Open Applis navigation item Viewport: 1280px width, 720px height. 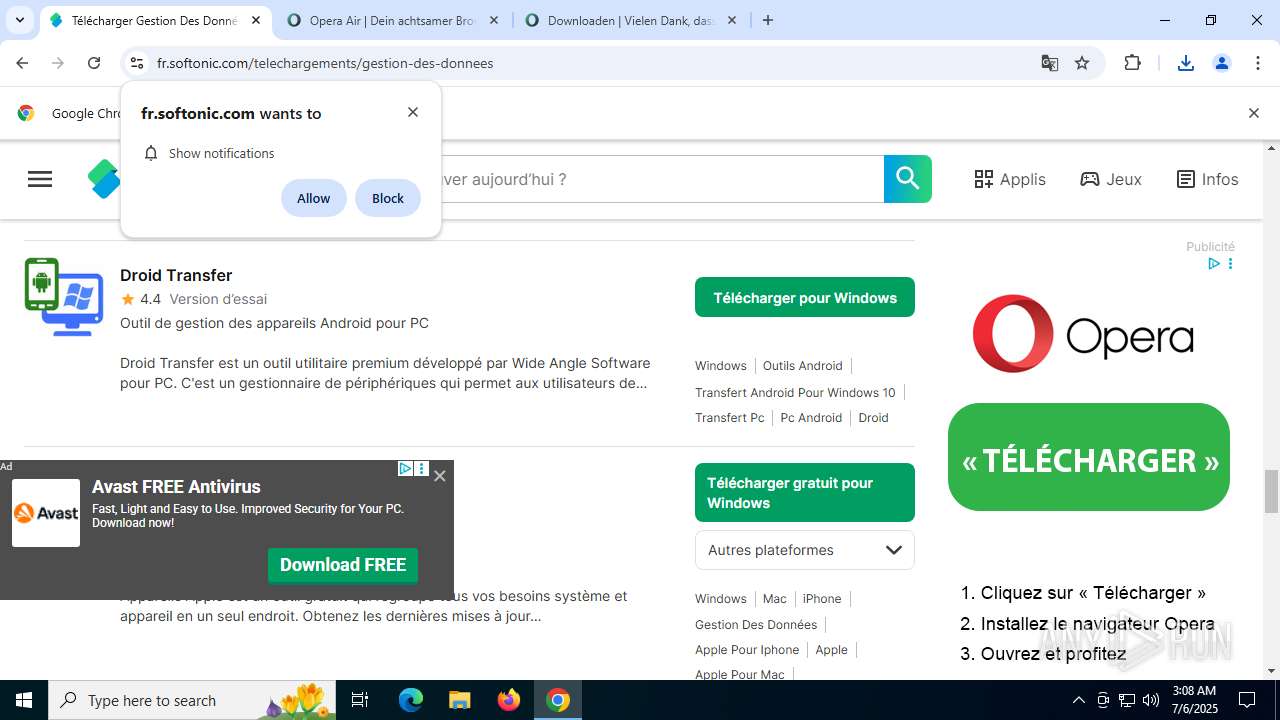(1010, 179)
